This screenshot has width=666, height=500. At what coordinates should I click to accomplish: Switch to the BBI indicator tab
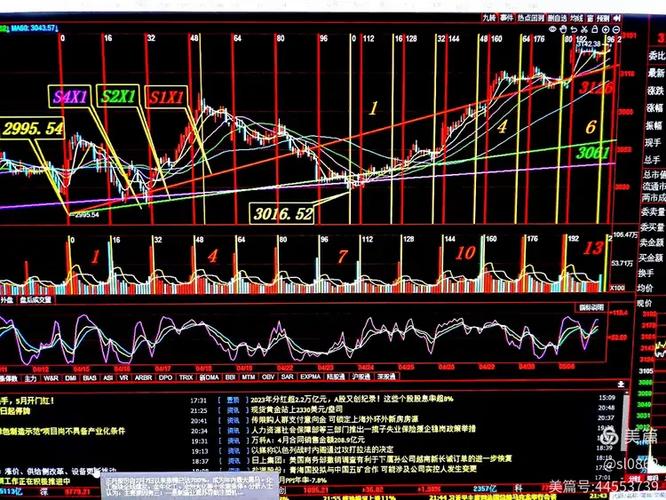(x=230, y=378)
